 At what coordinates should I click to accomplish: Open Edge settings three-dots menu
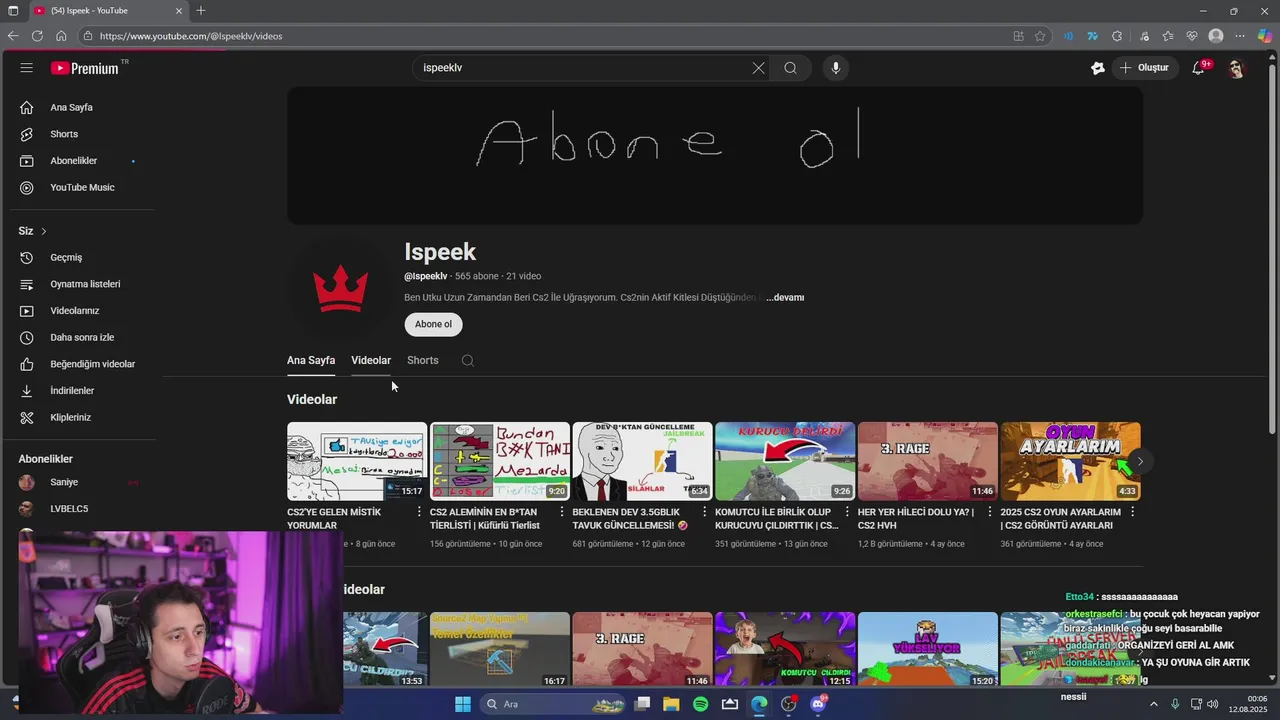pos(1240,36)
